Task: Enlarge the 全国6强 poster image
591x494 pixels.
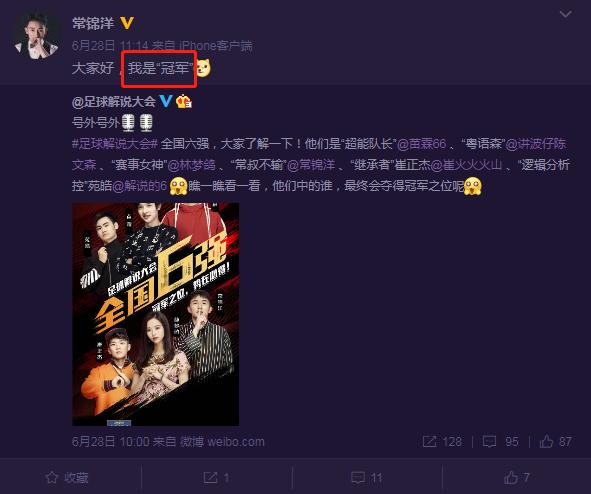Action: pyautogui.click(x=155, y=314)
